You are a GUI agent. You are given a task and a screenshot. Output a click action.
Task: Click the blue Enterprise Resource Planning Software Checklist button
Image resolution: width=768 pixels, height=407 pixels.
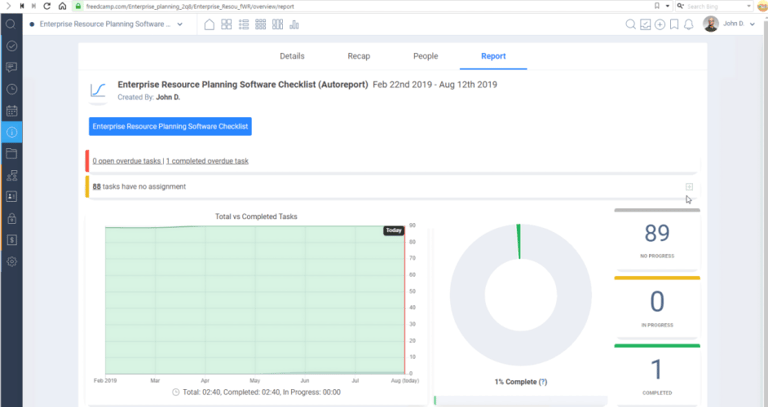pos(170,126)
